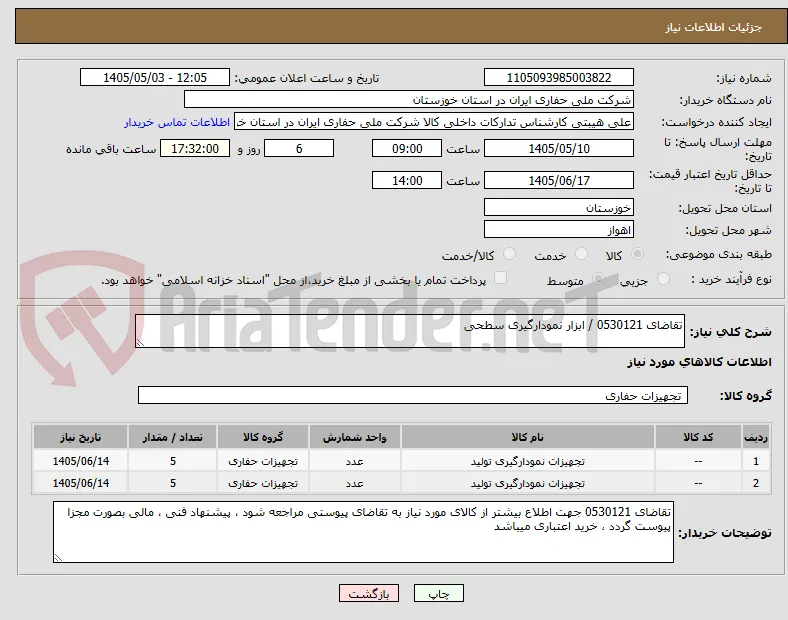This screenshot has width=788, height=620.
Task: Click the resize handle of buyer notes textarea
Action: [58, 557]
